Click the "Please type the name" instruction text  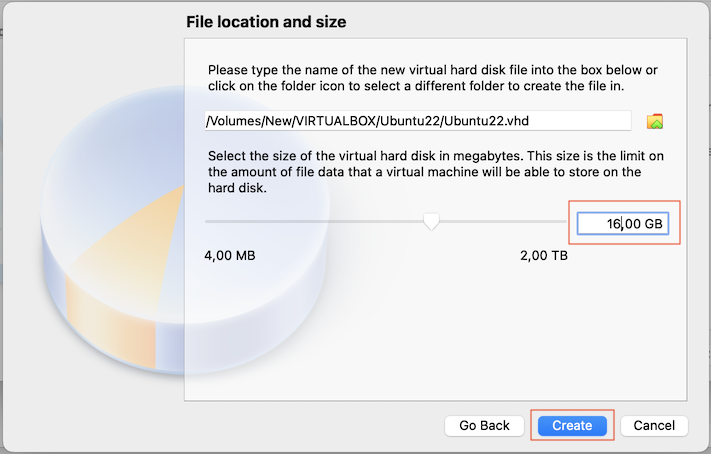pyautogui.click(x=433, y=78)
